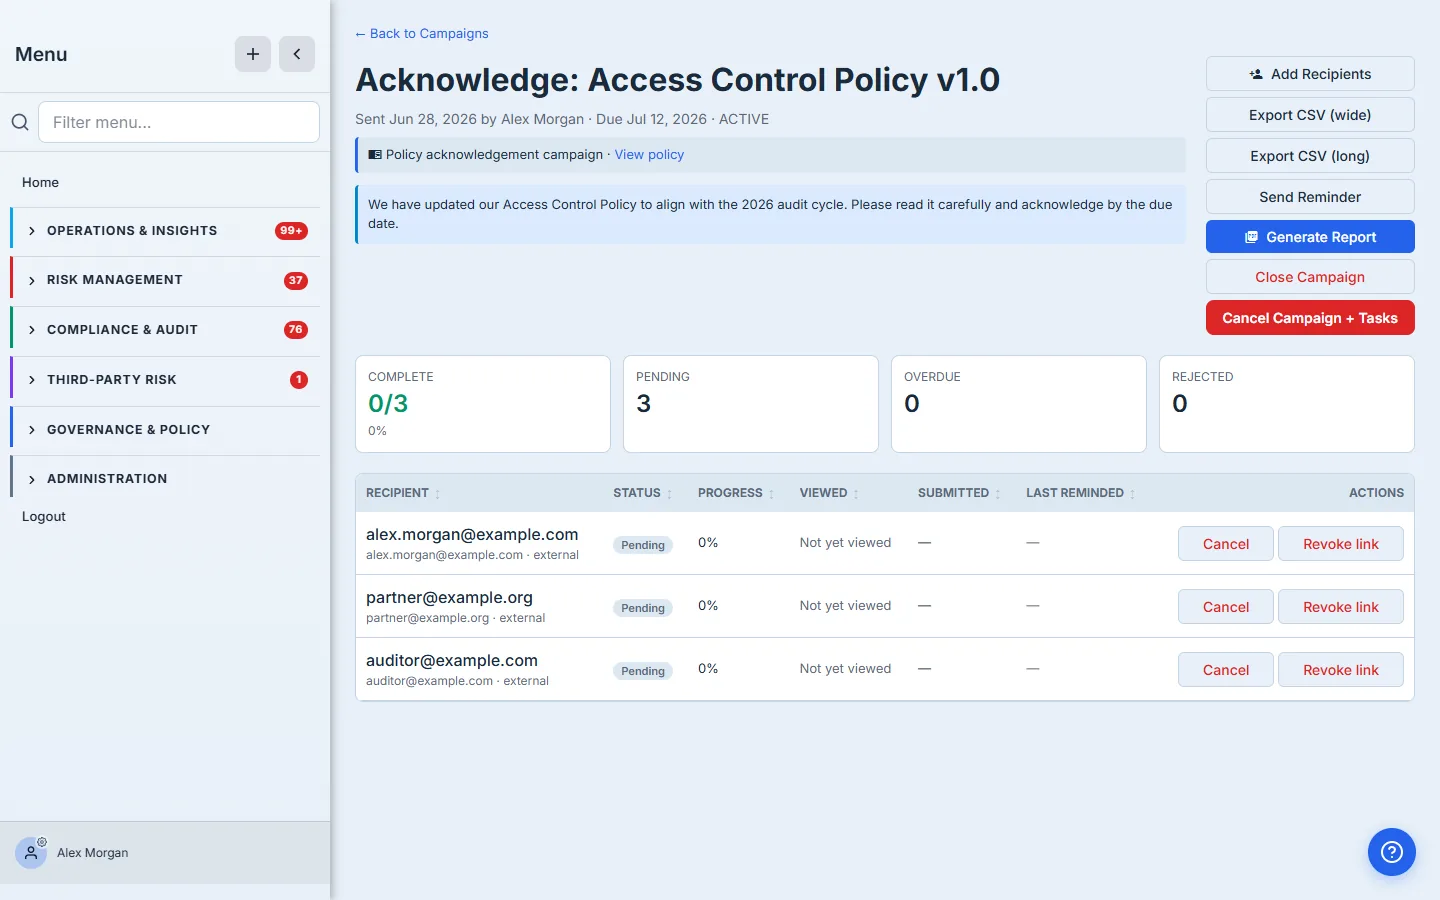1440x900 pixels.
Task: Click Generate Report button
Action: click(1310, 237)
